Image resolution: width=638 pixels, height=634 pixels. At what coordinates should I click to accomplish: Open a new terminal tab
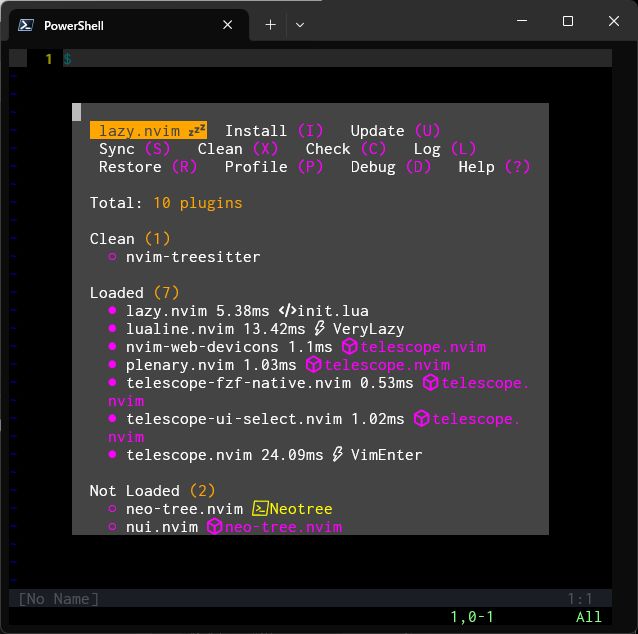[x=270, y=25]
